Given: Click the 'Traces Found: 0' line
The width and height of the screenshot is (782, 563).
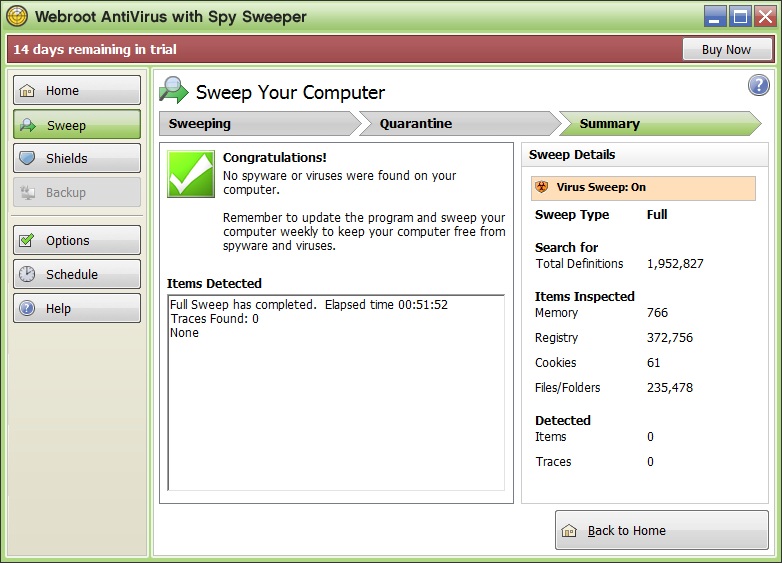Looking at the screenshot, I should (214, 319).
